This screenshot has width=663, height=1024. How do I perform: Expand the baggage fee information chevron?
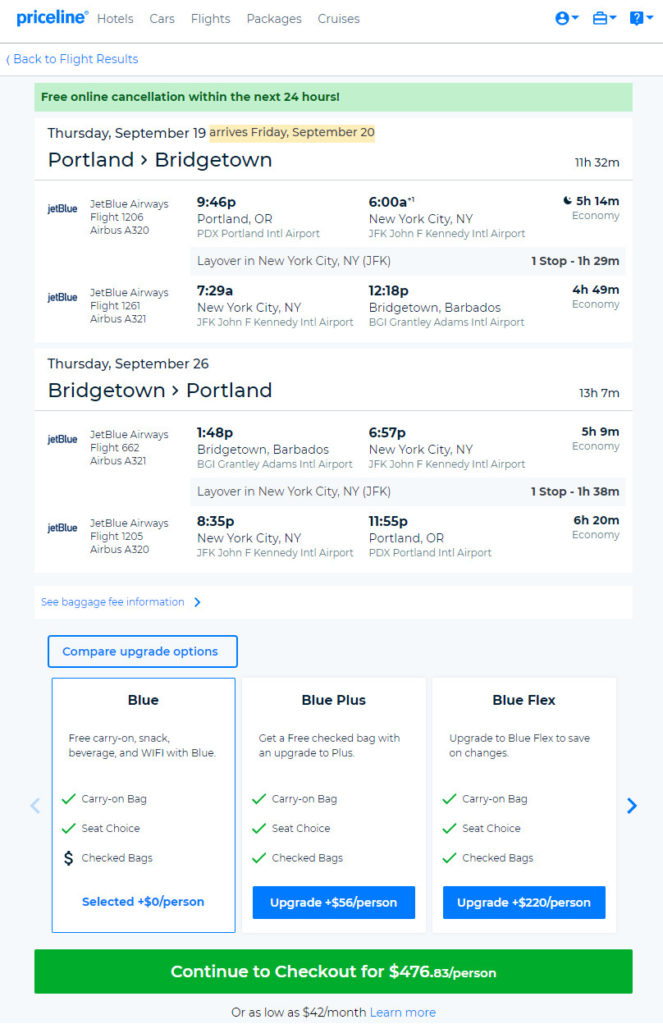click(x=197, y=602)
